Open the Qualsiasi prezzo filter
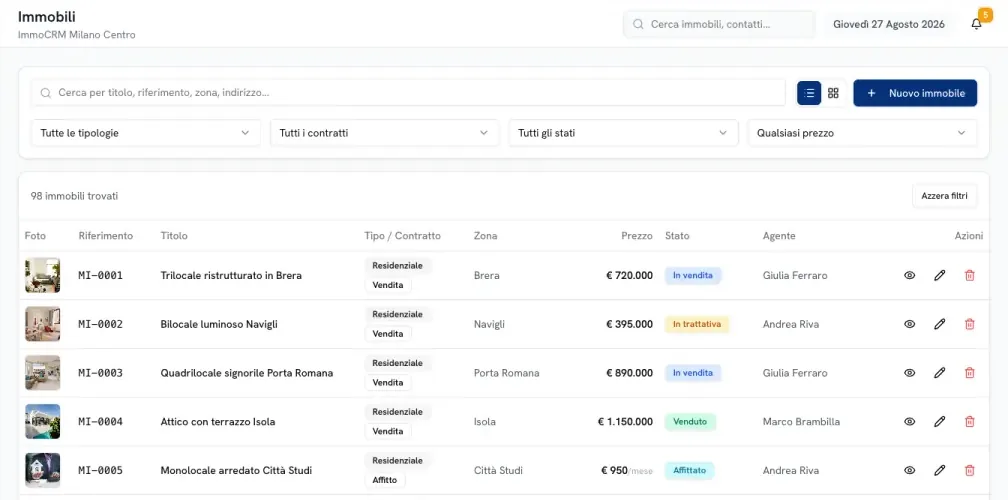 [x=862, y=133]
